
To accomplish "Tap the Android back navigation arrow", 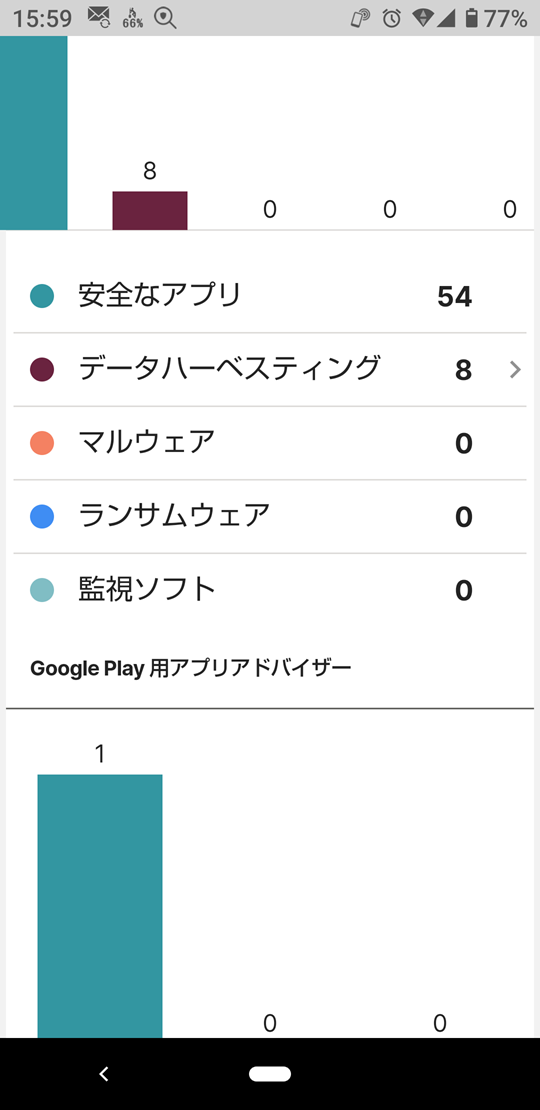I will (104, 1074).
